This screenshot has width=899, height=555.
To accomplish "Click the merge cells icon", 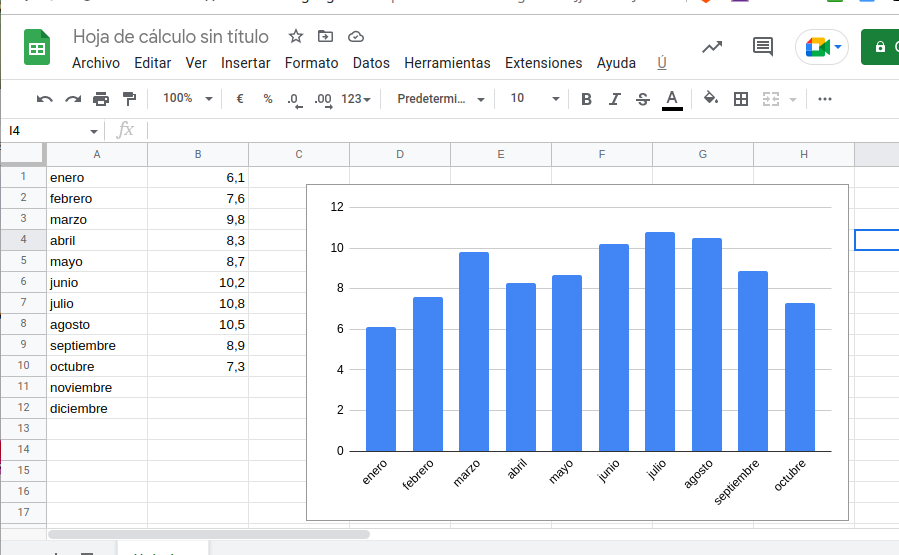I will pos(771,99).
